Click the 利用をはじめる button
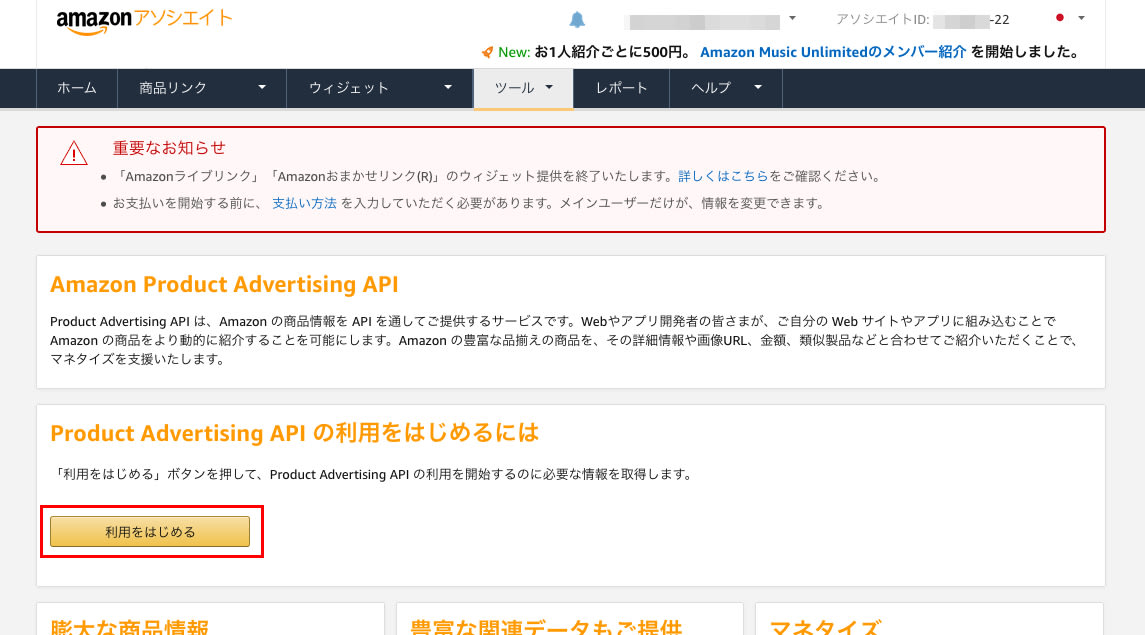Screen dimensions: 1145x635 pos(150,532)
